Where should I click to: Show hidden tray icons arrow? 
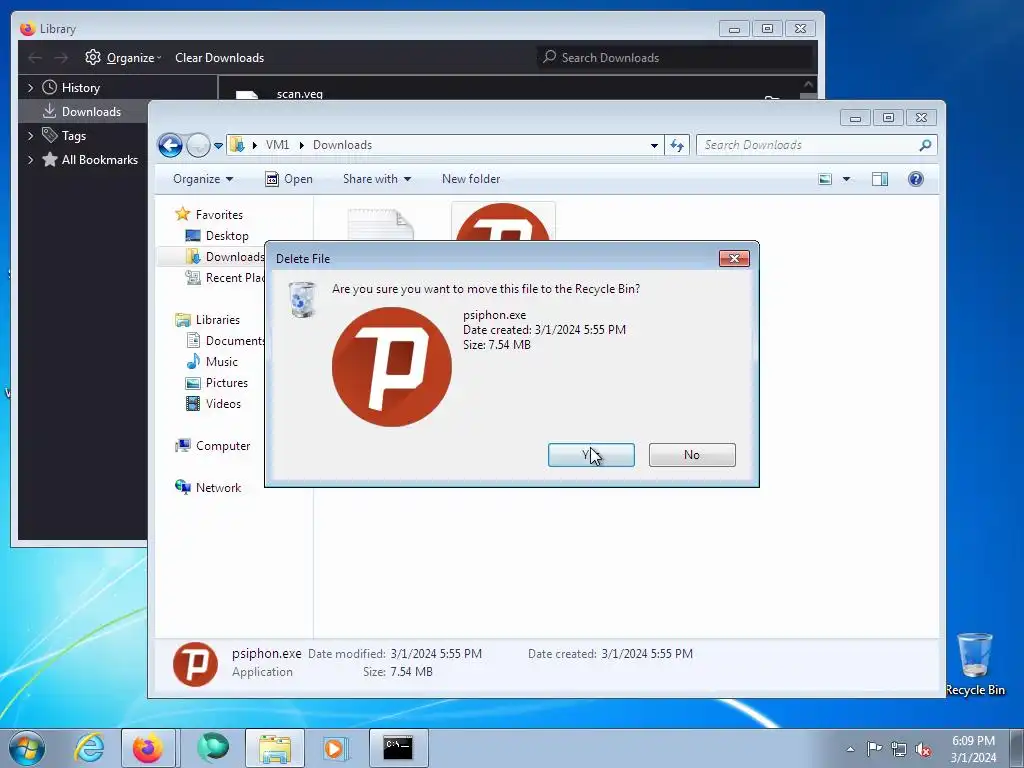pyautogui.click(x=850, y=749)
